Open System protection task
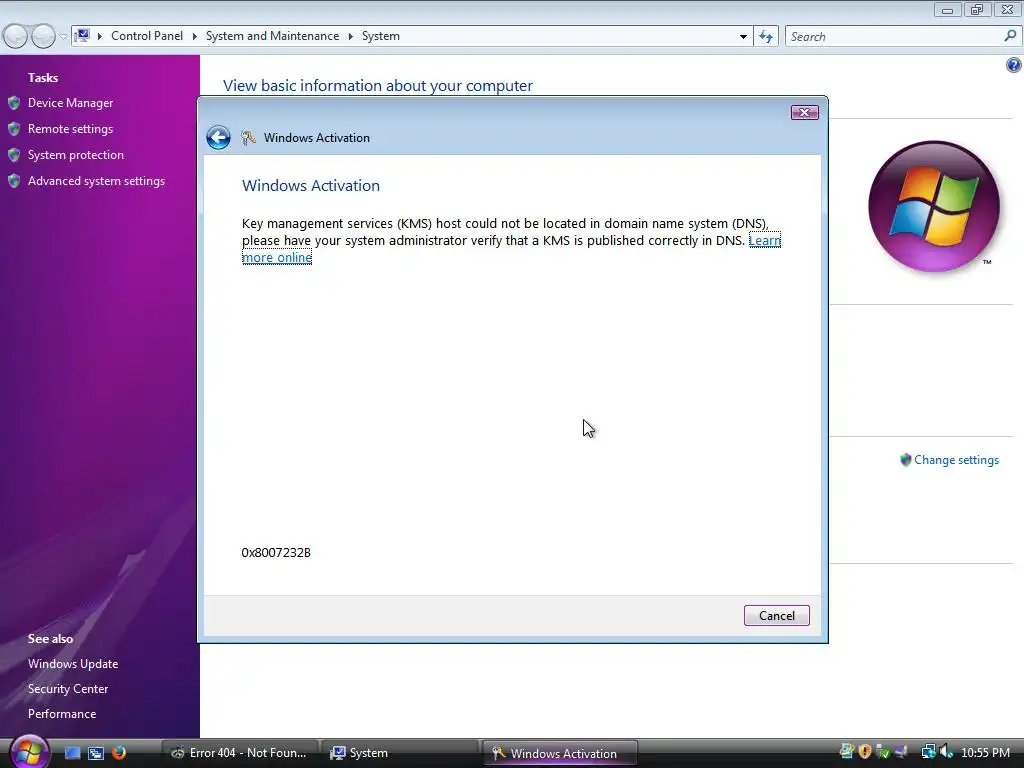This screenshot has height=768, width=1024. [76, 155]
